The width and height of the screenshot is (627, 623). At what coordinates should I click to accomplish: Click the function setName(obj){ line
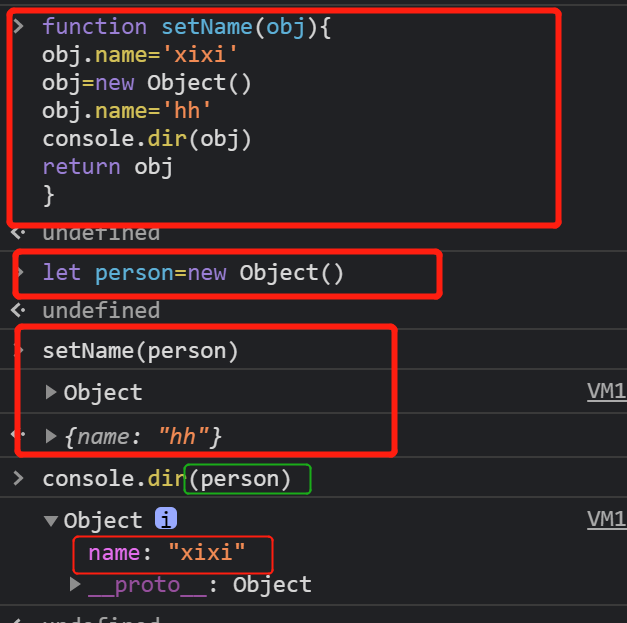pos(187,27)
